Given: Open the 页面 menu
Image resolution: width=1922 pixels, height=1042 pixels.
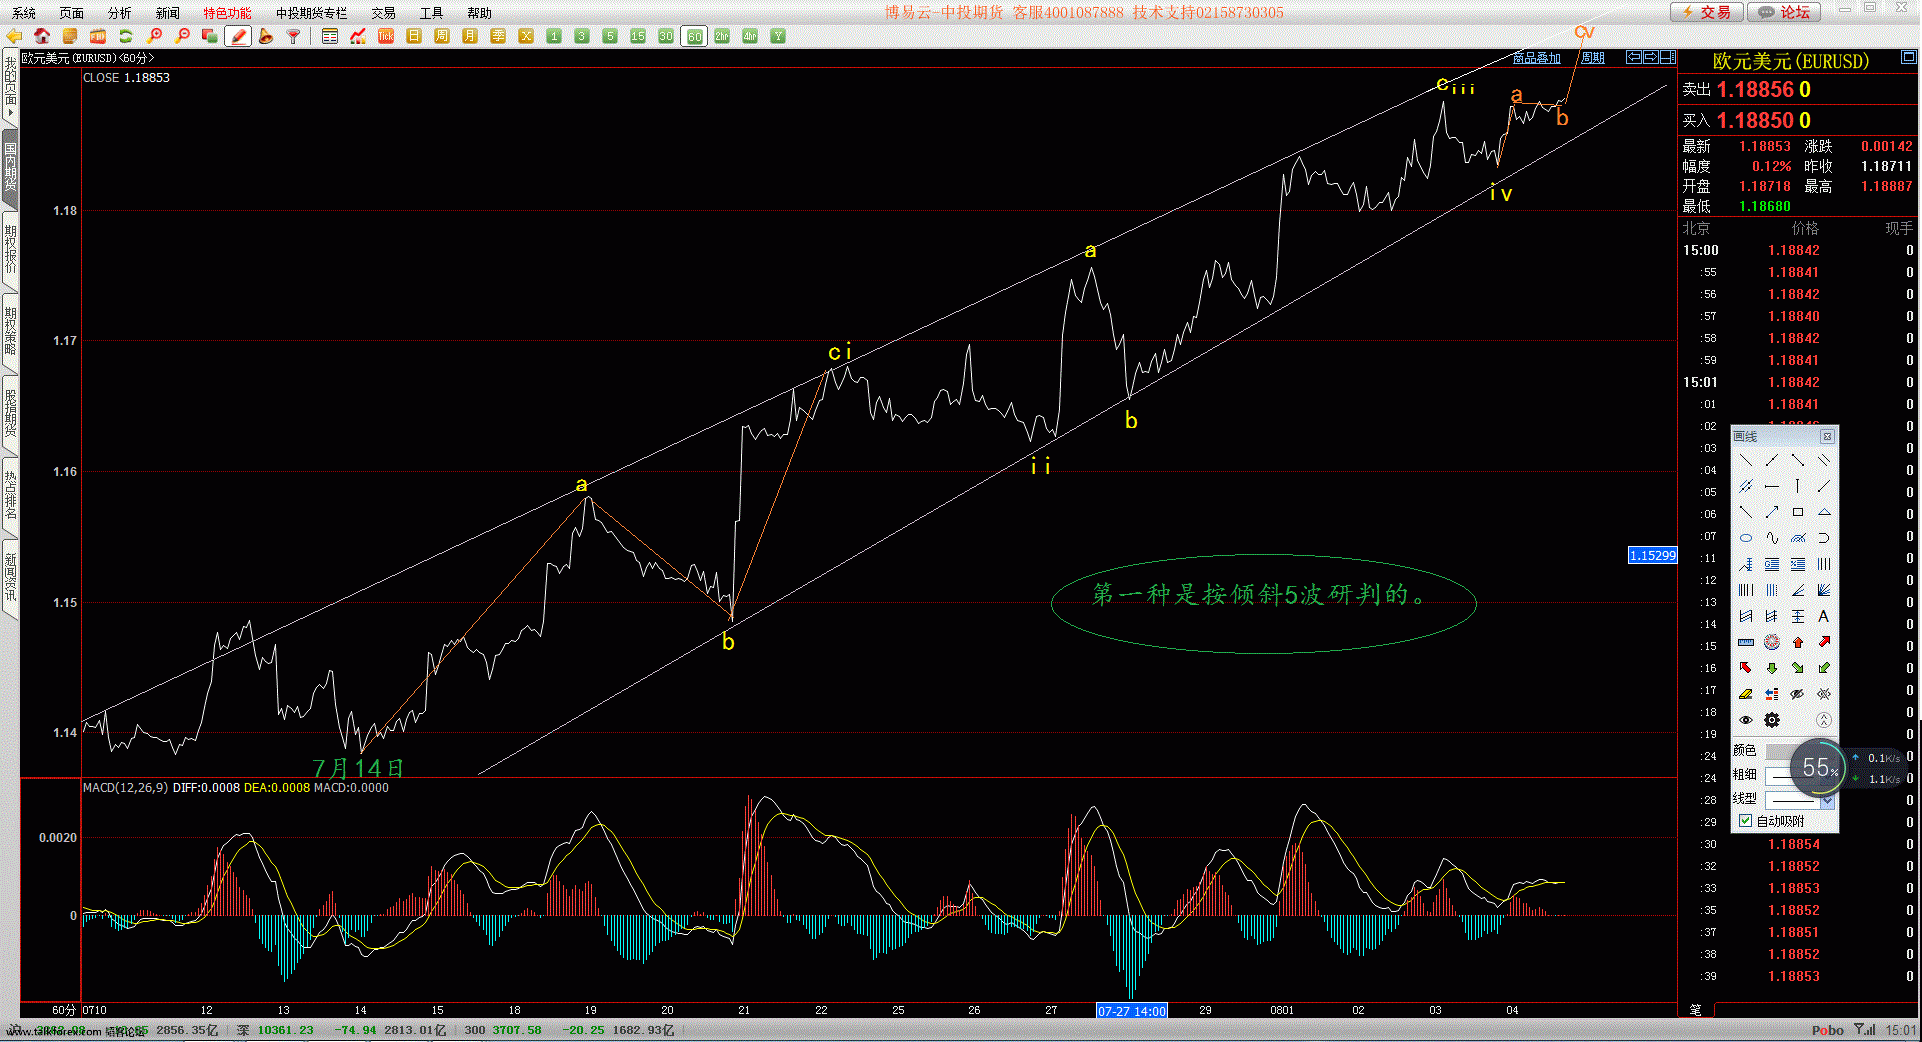Looking at the screenshot, I should (x=72, y=13).
